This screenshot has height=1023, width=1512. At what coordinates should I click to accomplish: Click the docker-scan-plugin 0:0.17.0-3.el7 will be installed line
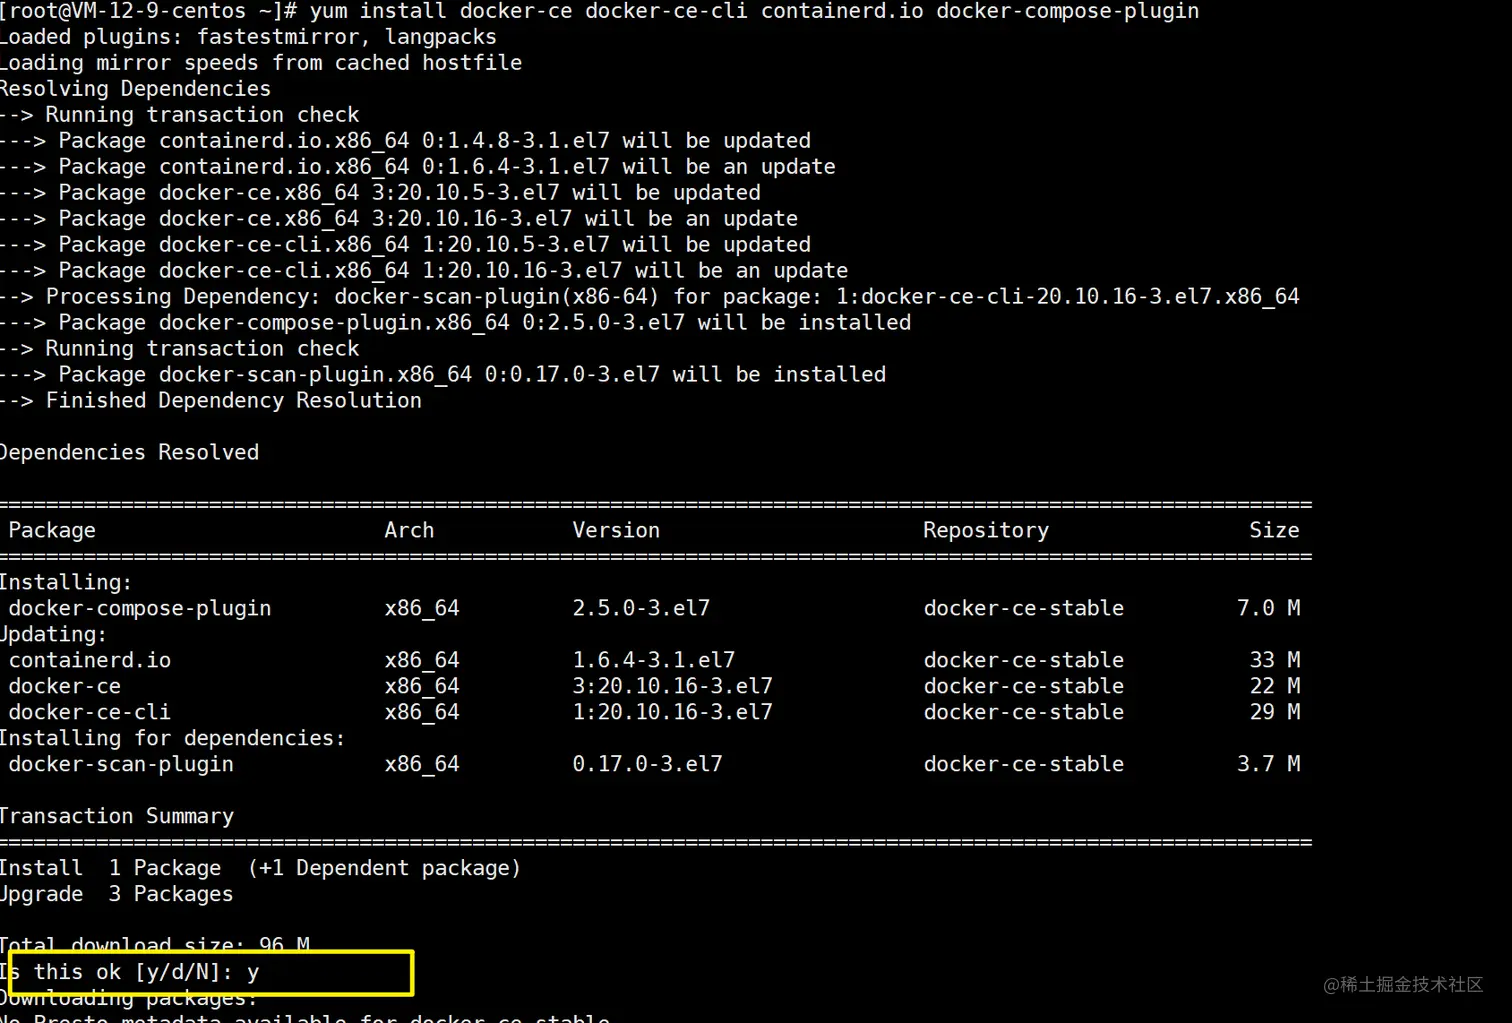(x=443, y=375)
